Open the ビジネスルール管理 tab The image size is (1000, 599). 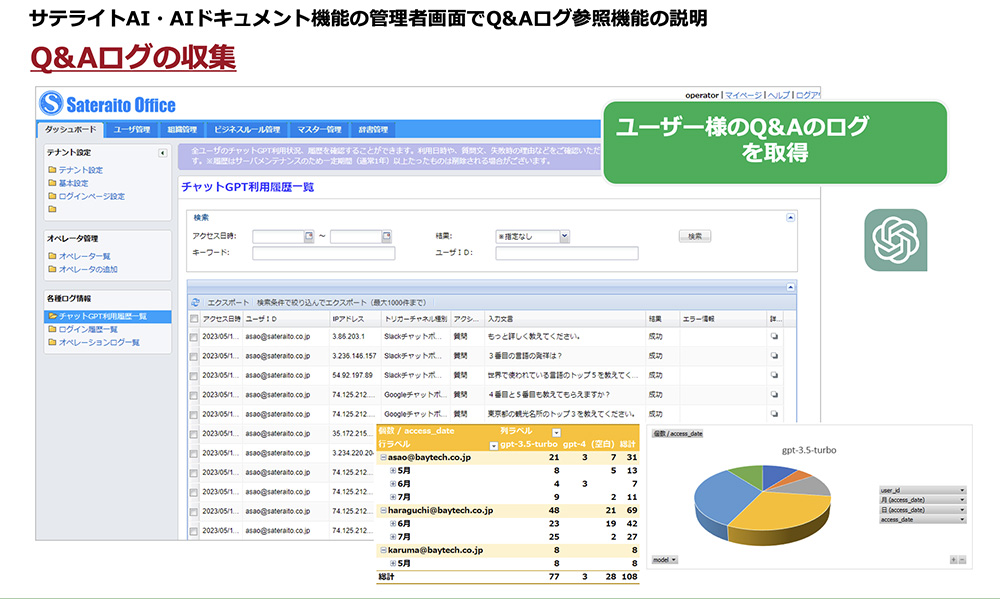[247, 129]
